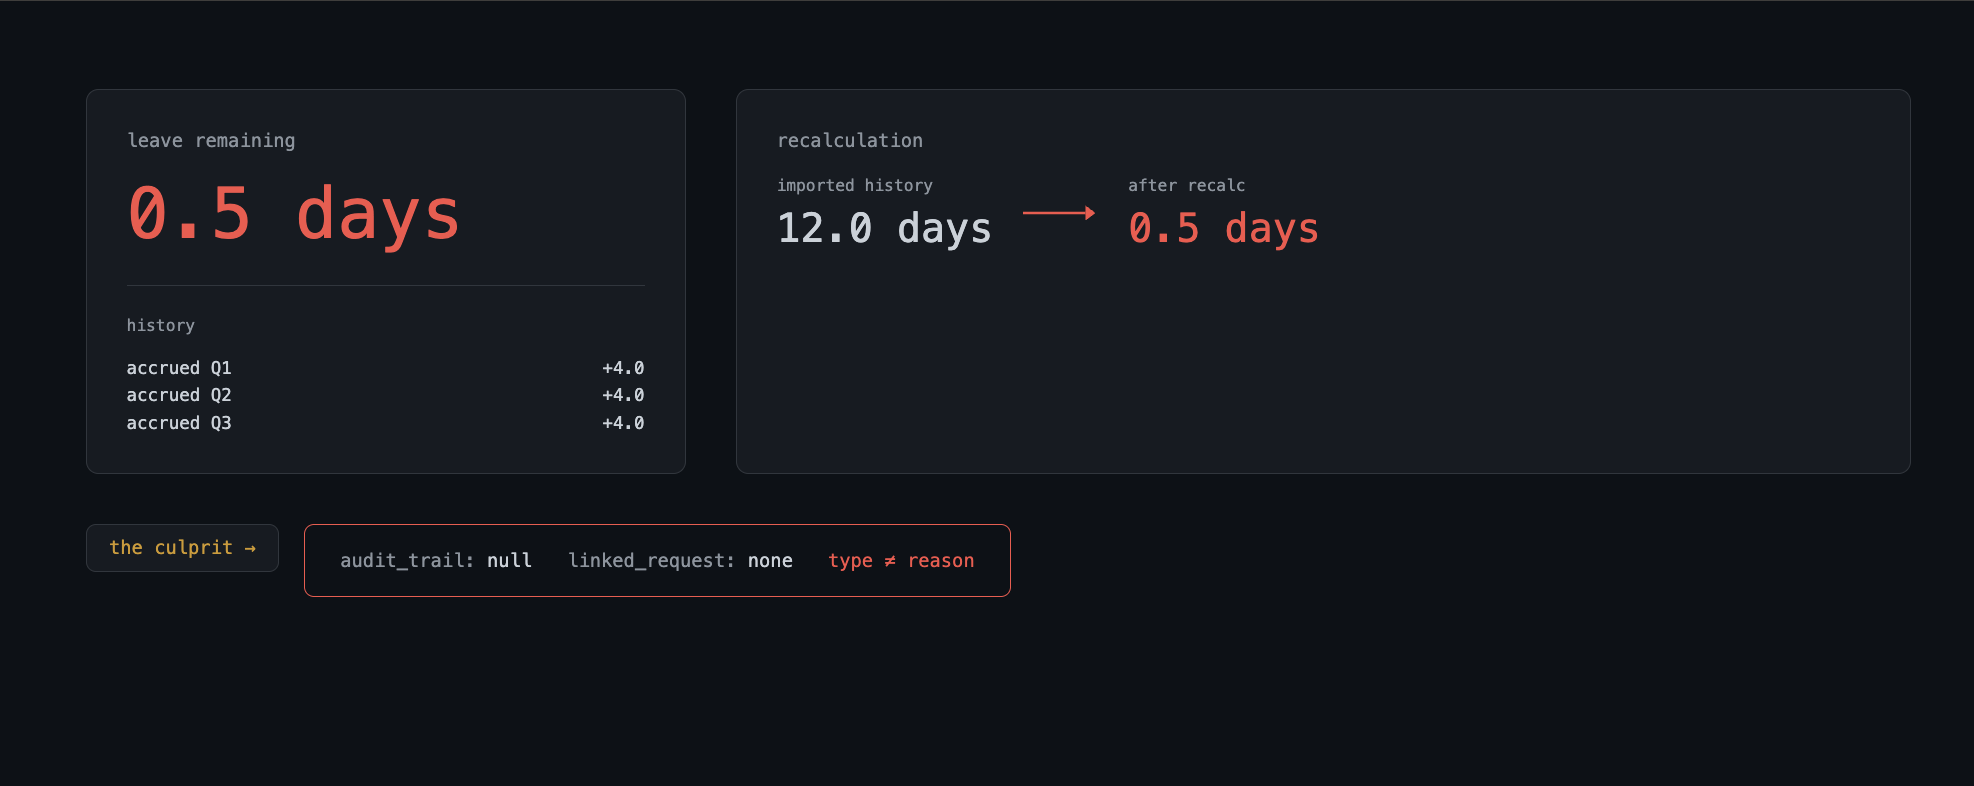
Task: Click the 'accrued Q2' history row
Action: pyautogui.click(x=386, y=395)
